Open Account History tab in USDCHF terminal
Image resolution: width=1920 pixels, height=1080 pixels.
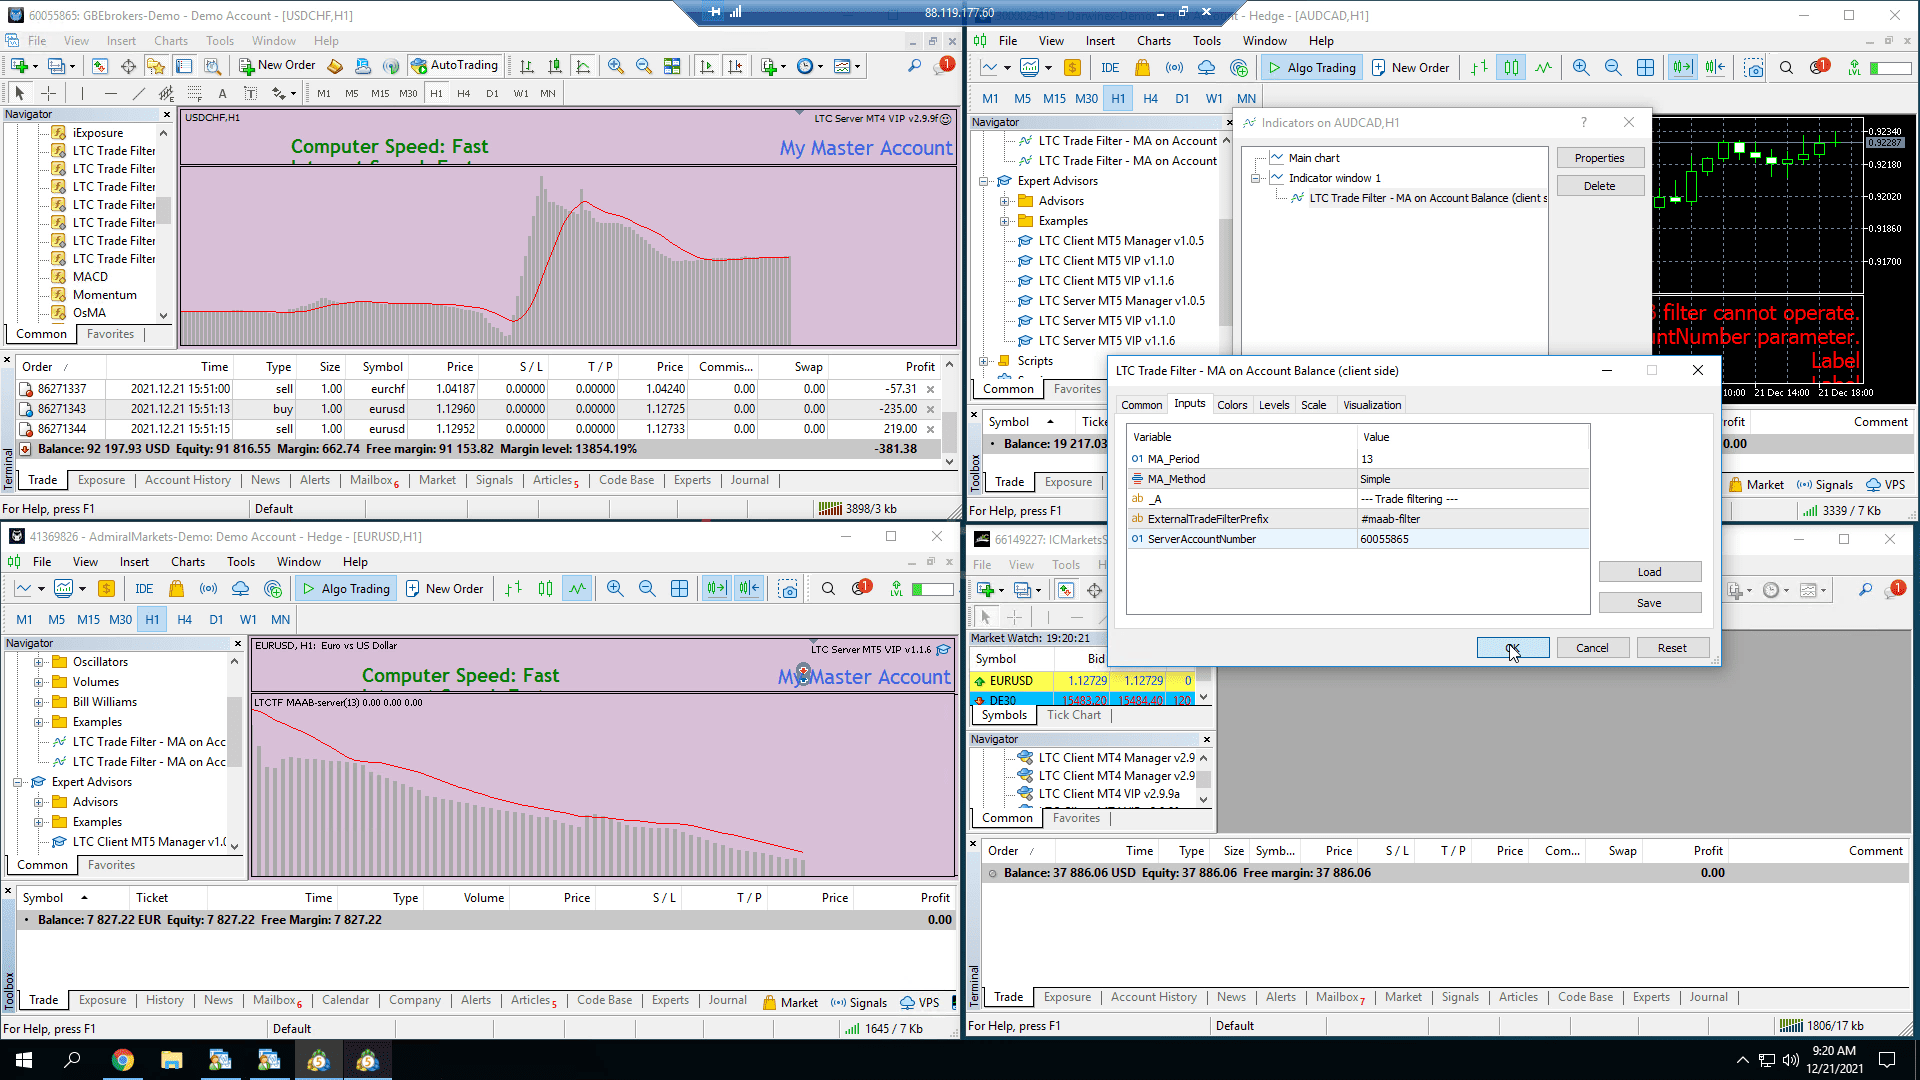(188, 480)
